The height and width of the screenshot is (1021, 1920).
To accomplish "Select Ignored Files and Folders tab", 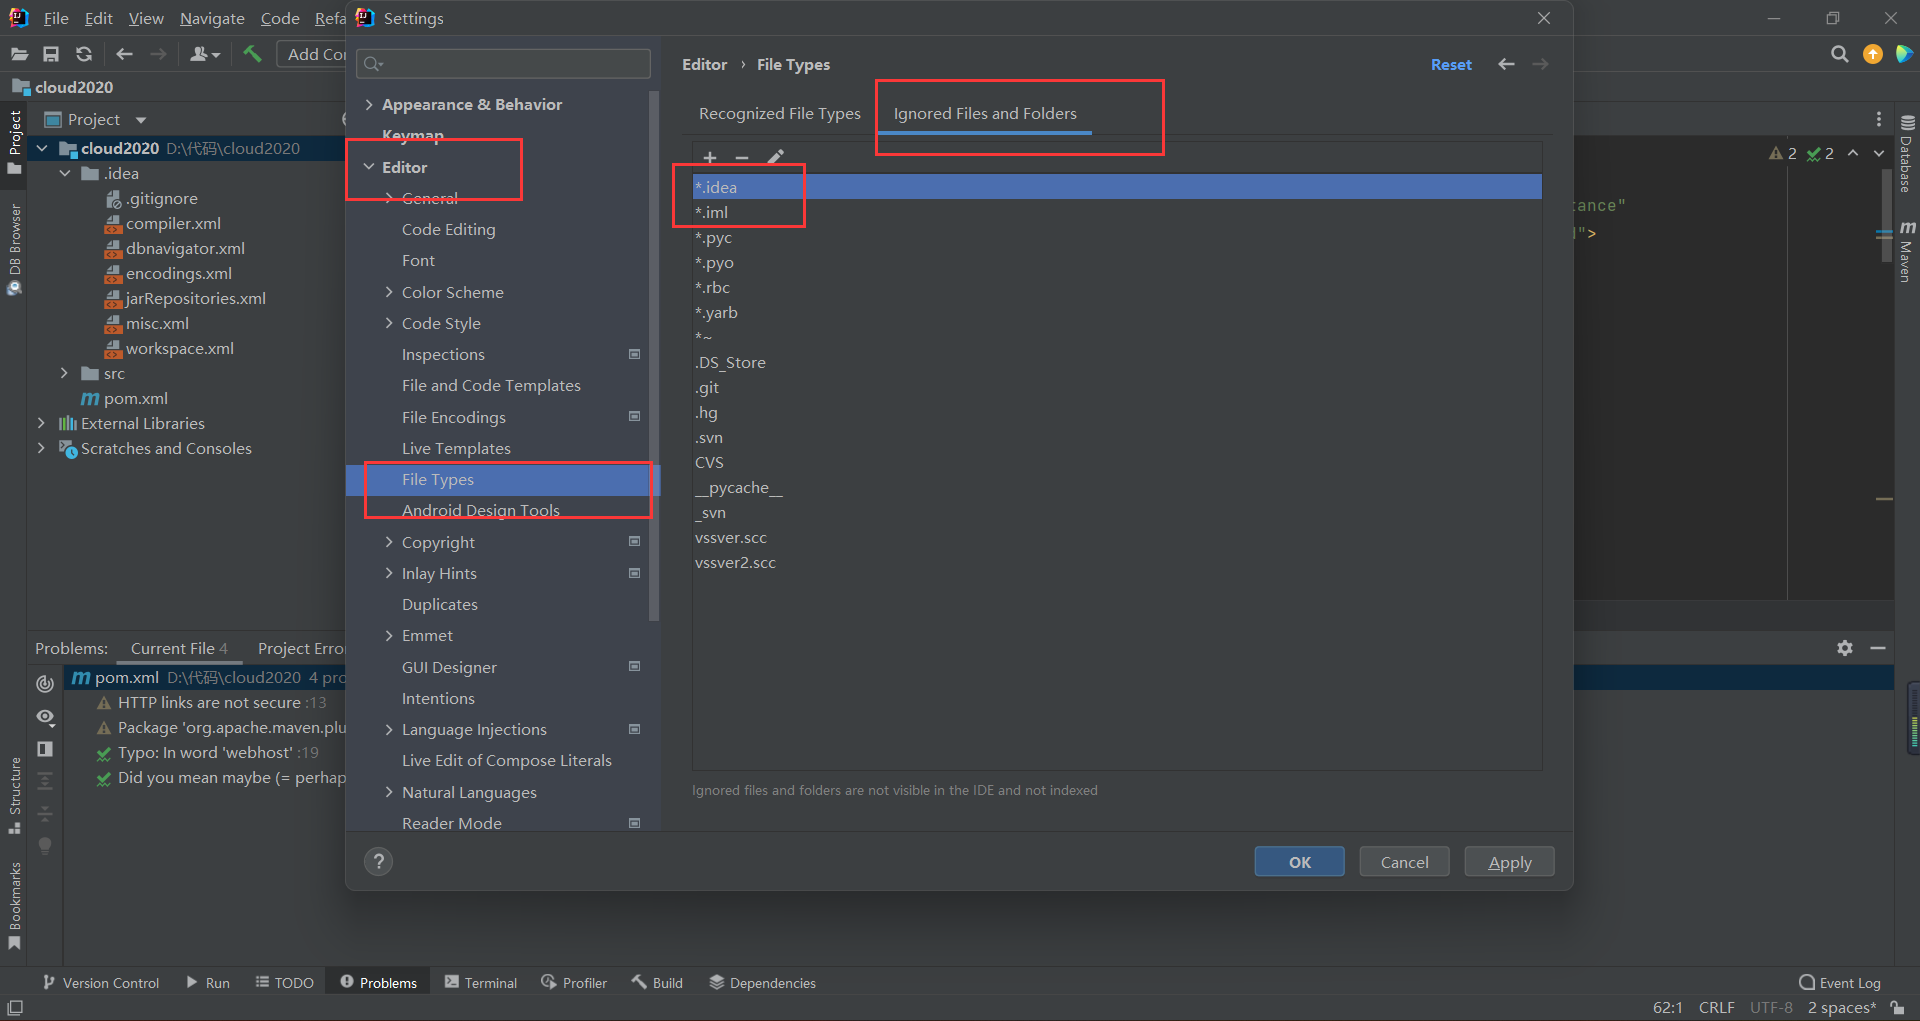I will click(x=985, y=113).
